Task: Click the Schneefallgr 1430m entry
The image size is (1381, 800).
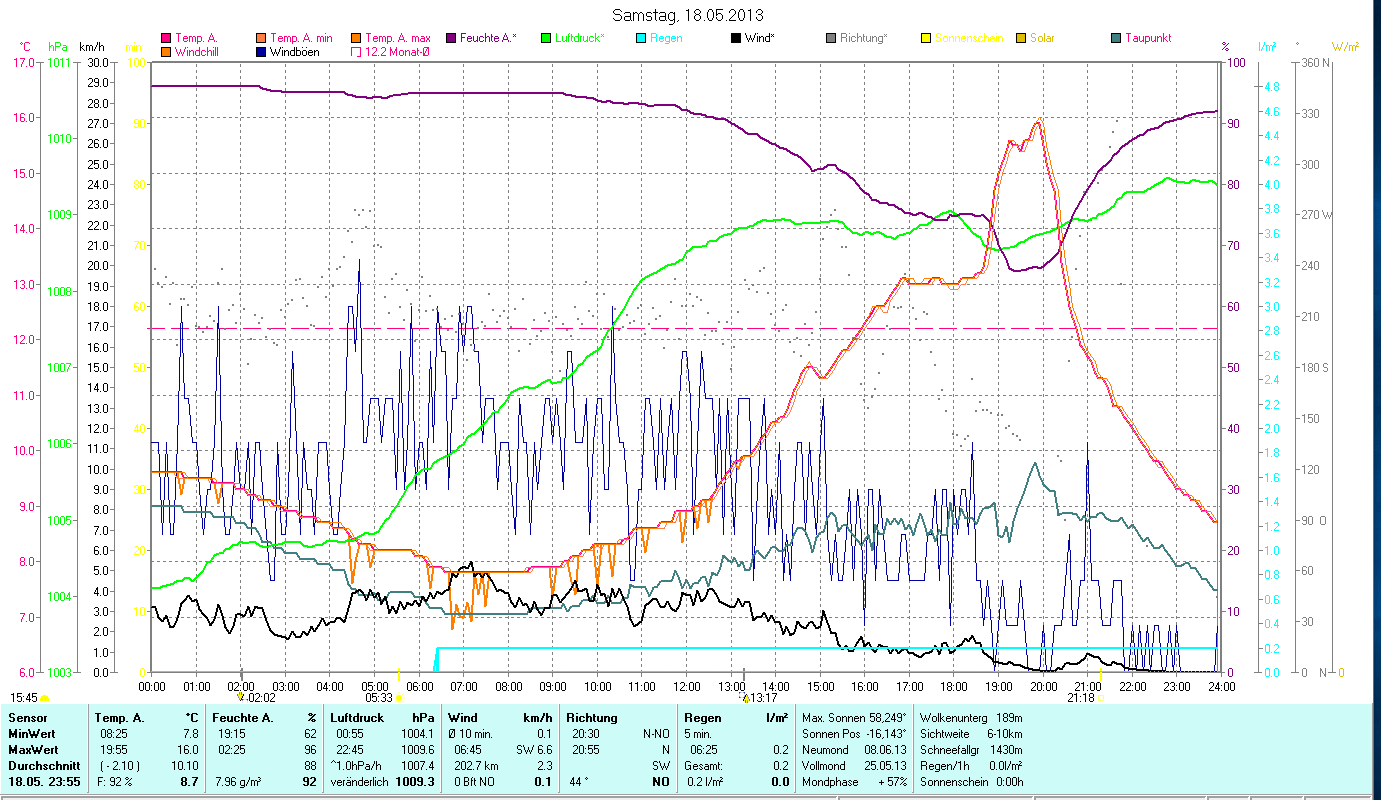Action: pos(970,750)
